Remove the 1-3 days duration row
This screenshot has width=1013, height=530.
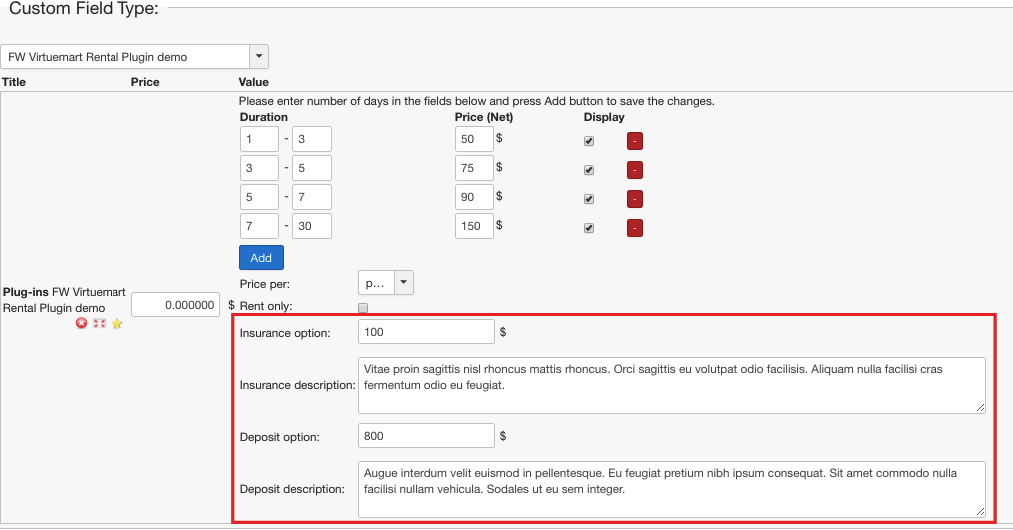pos(634,141)
